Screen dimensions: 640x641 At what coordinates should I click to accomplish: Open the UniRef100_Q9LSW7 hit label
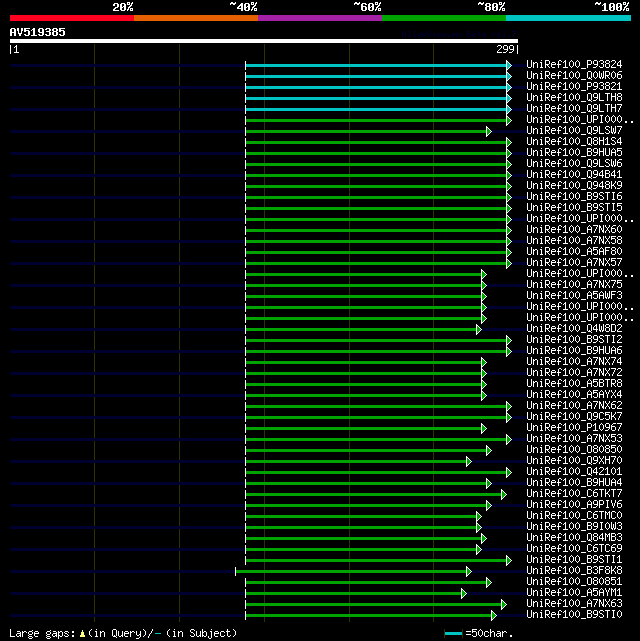point(574,131)
